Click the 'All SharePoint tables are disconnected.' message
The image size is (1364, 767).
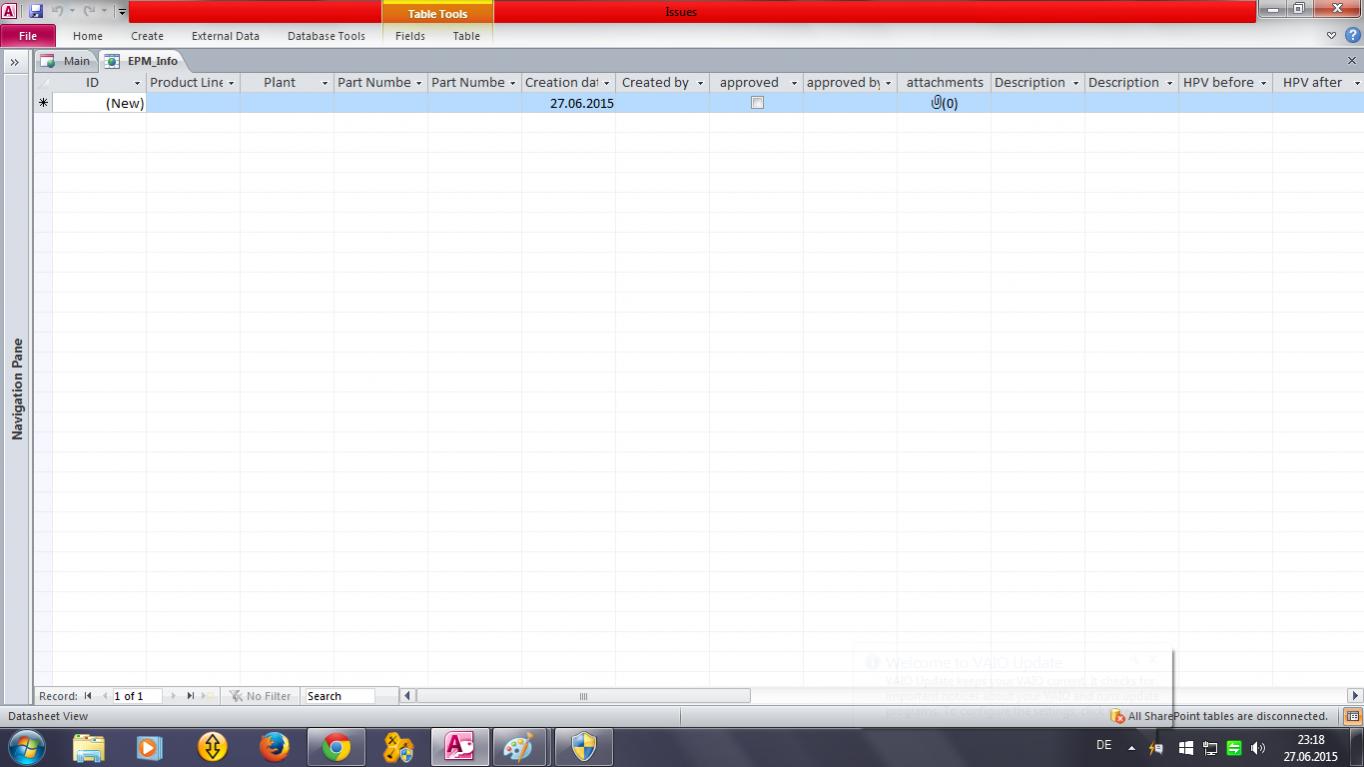pos(1228,716)
